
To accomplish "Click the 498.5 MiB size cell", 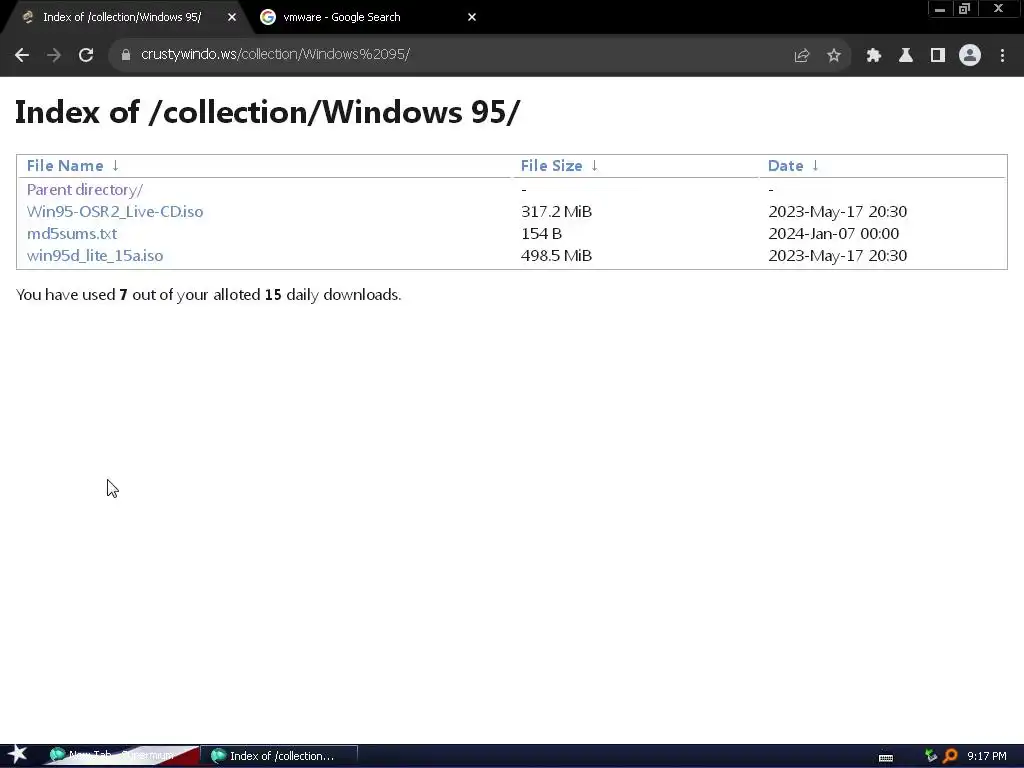I will click(556, 256).
